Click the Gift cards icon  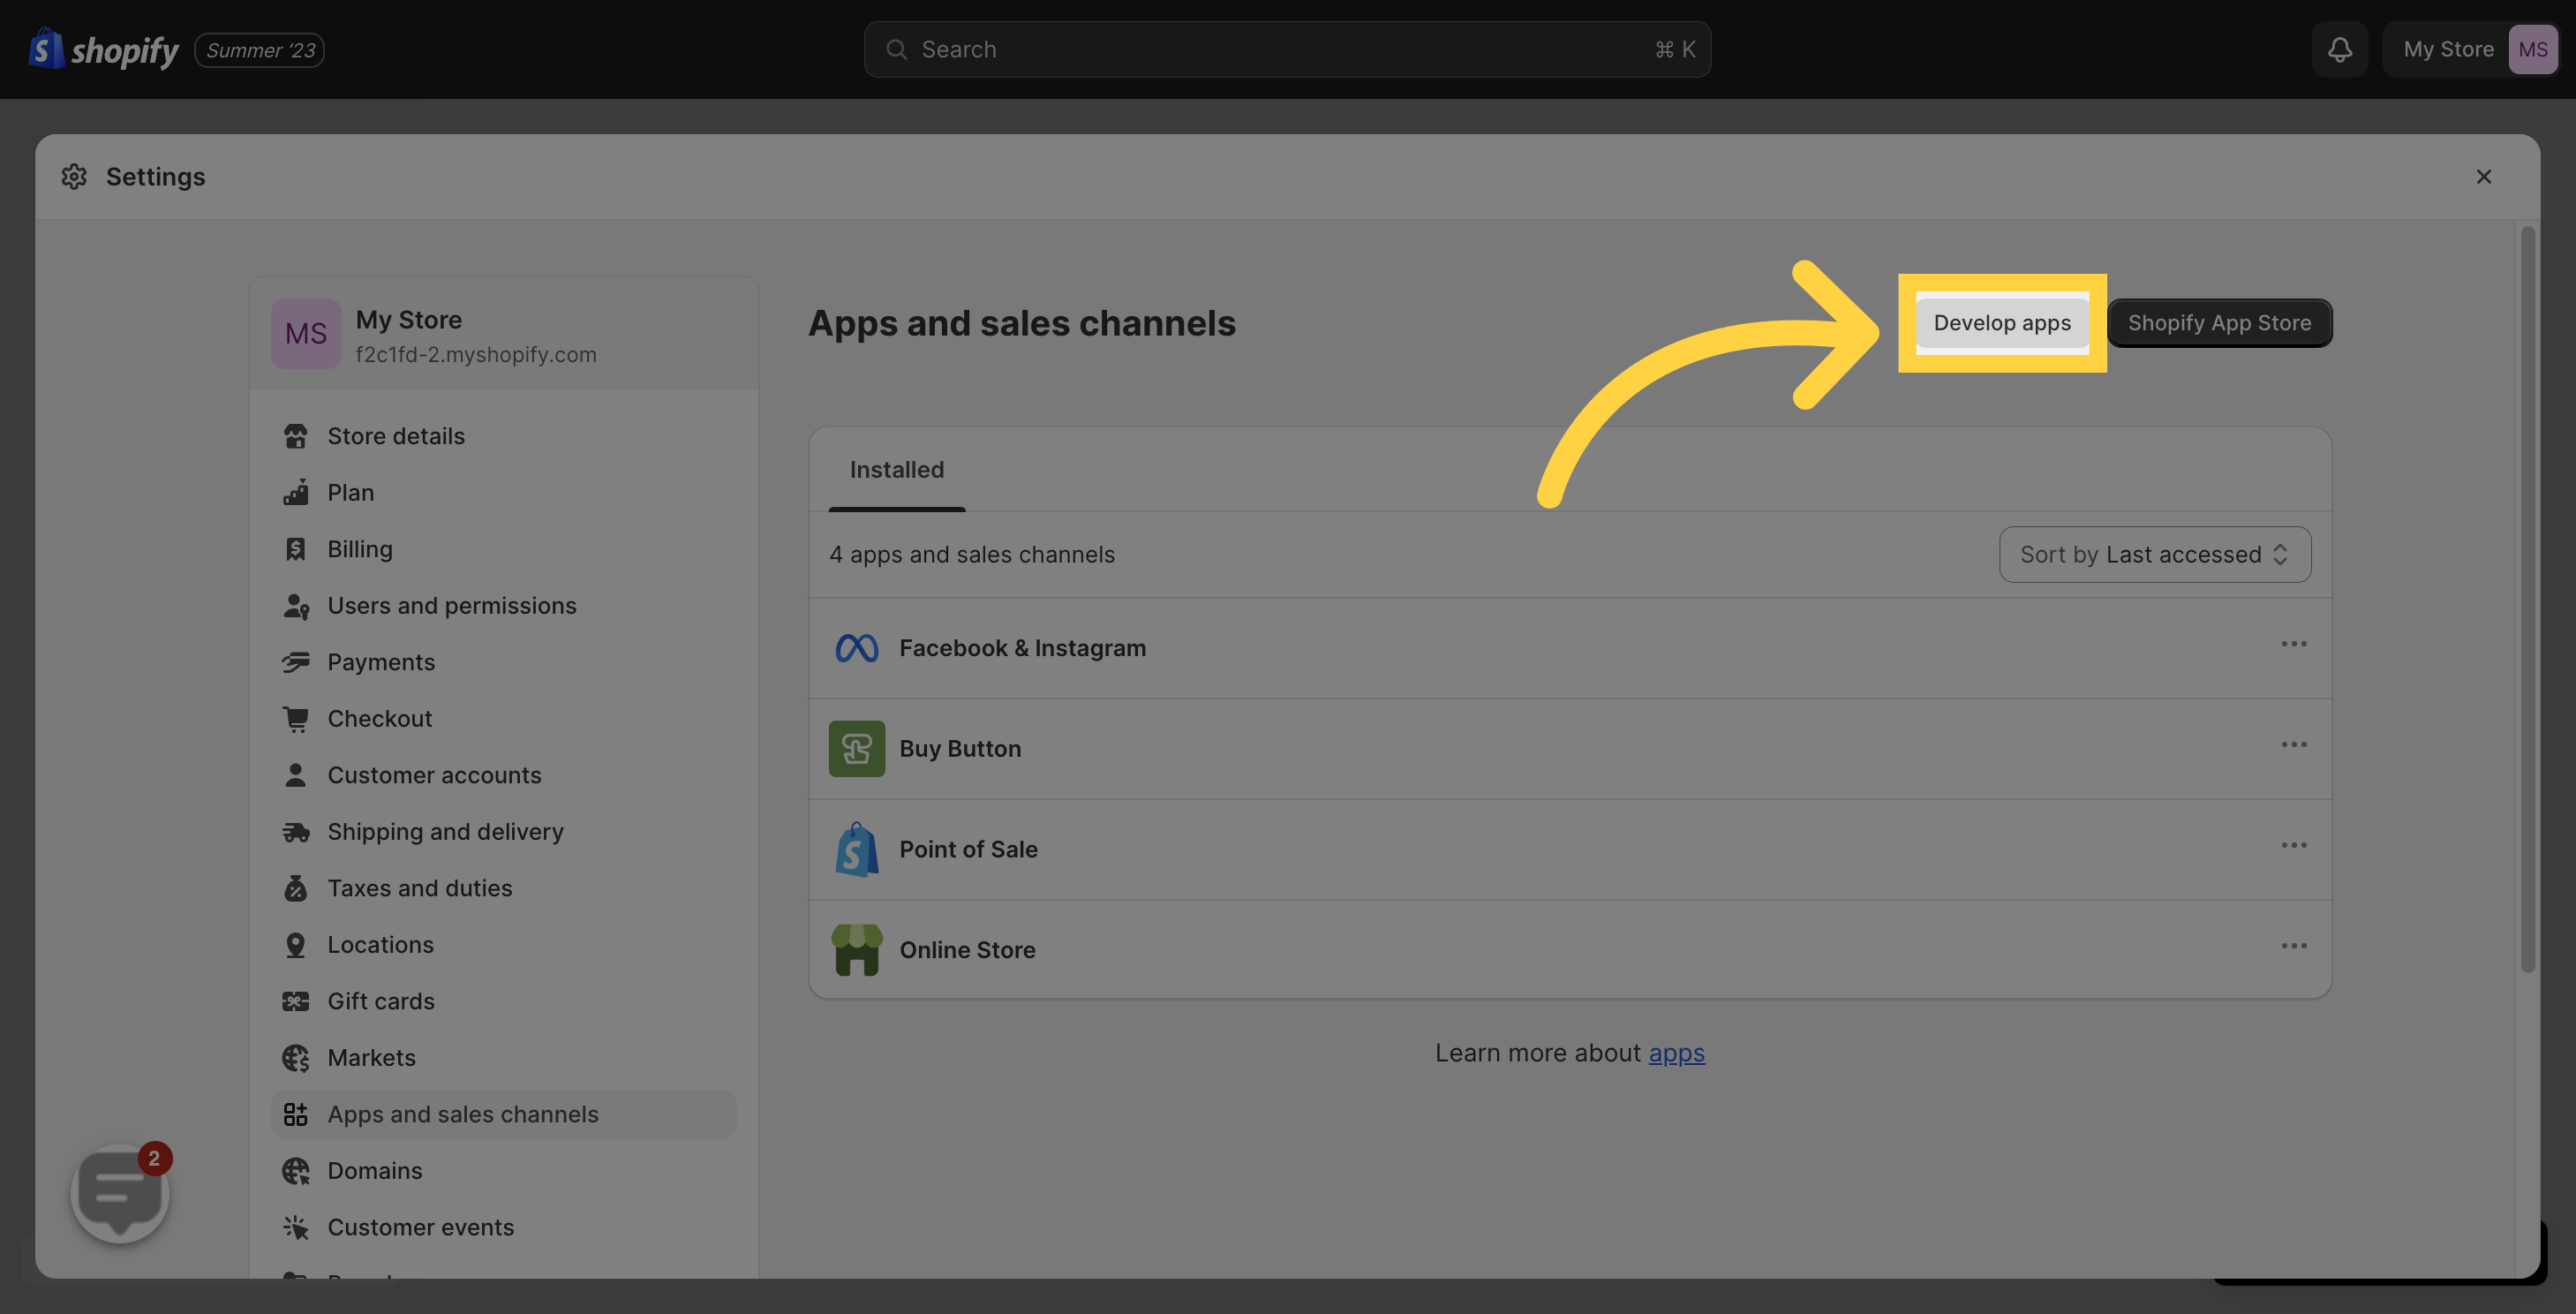[295, 1001]
